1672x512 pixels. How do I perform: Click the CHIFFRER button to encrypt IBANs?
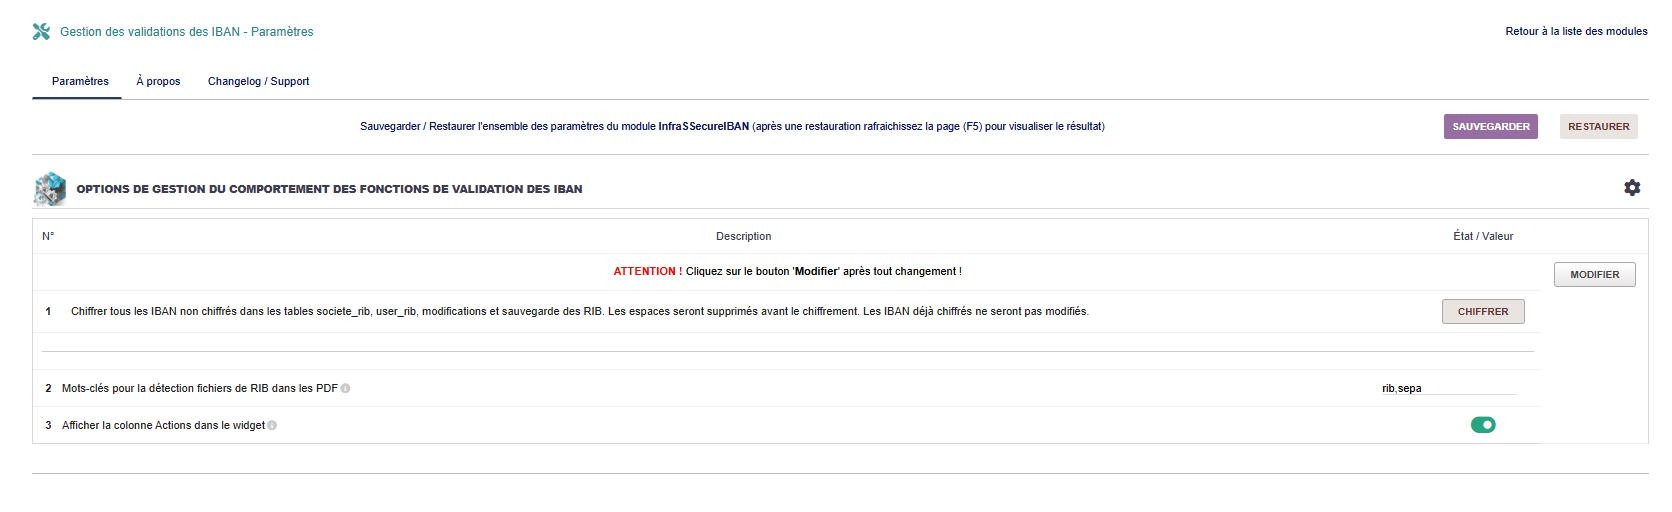[x=1483, y=312]
